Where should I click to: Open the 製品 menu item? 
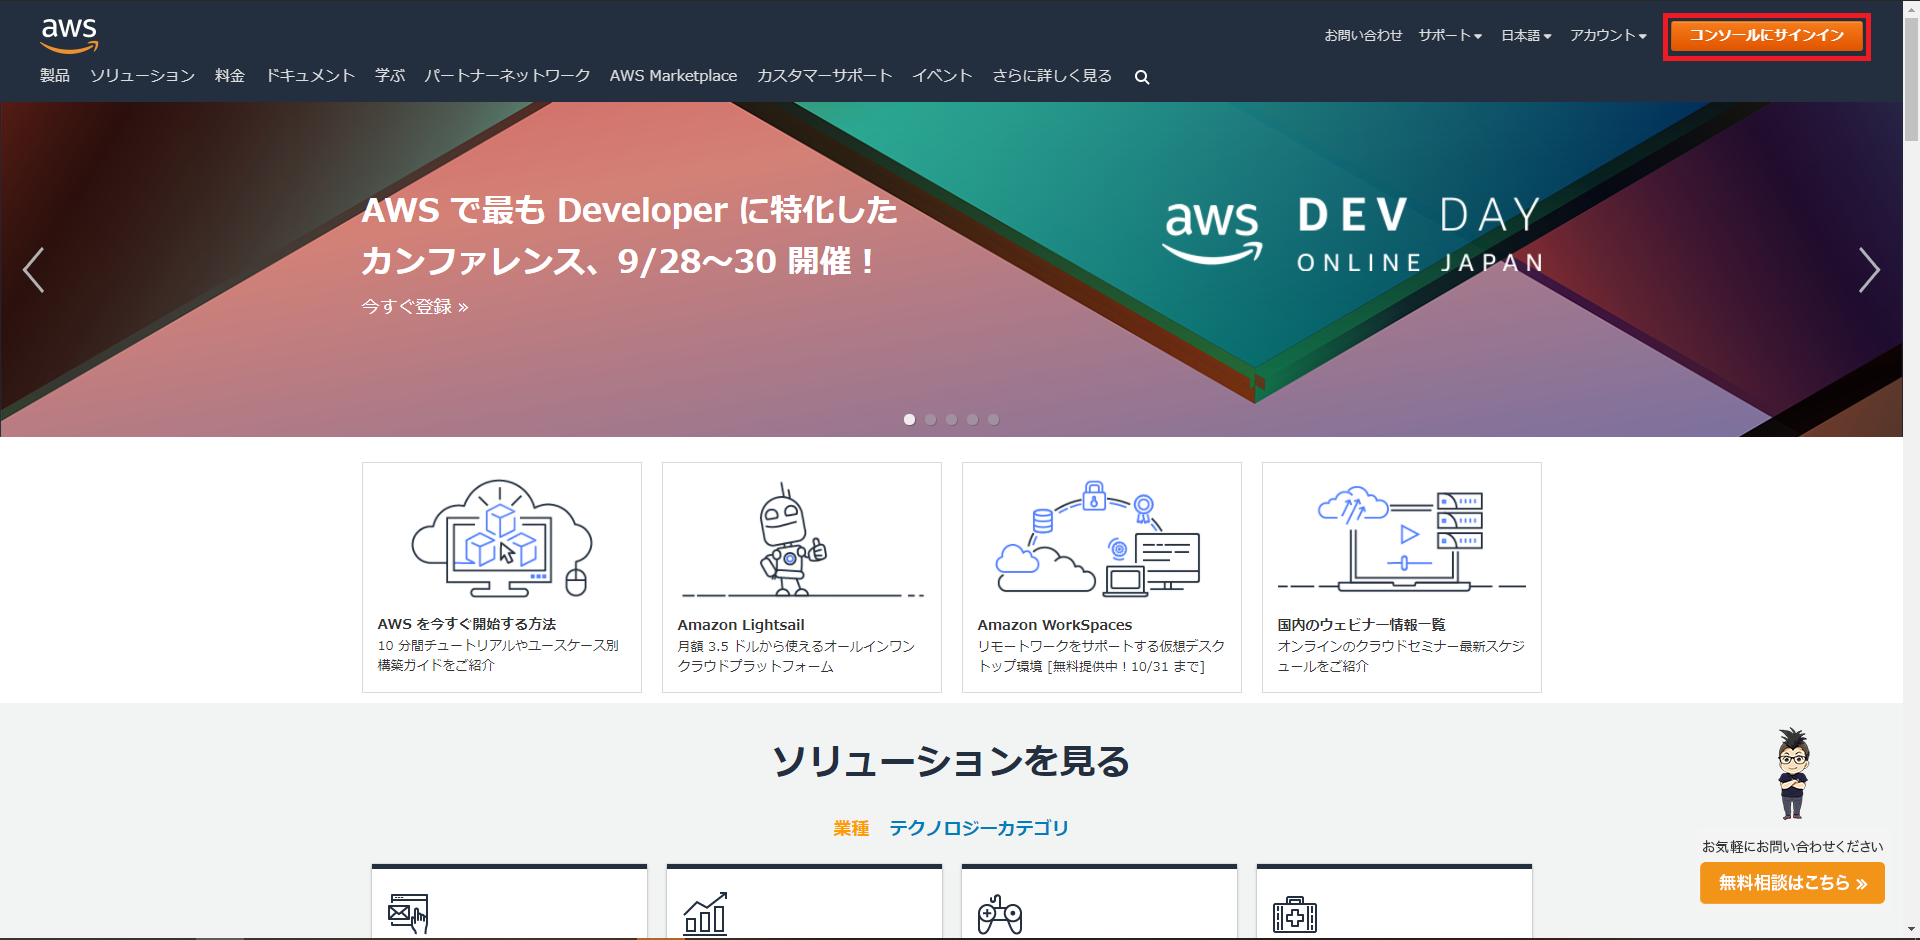point(55,76)
